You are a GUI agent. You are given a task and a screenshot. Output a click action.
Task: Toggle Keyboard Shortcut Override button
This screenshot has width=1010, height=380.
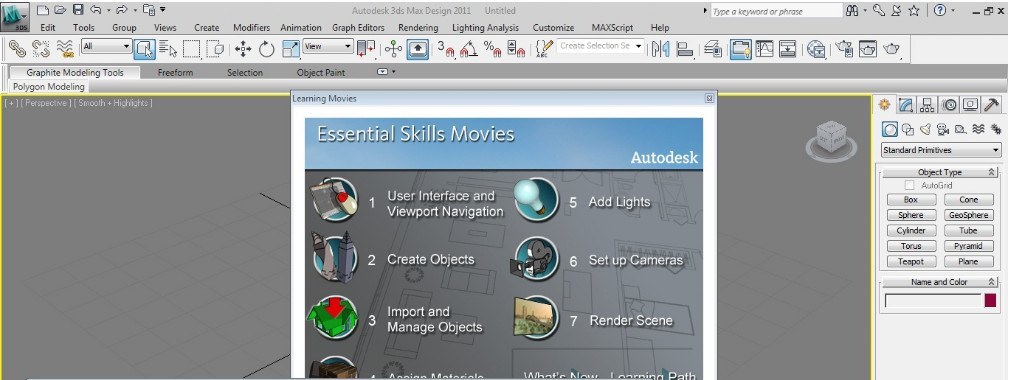[x=418, y=49]
